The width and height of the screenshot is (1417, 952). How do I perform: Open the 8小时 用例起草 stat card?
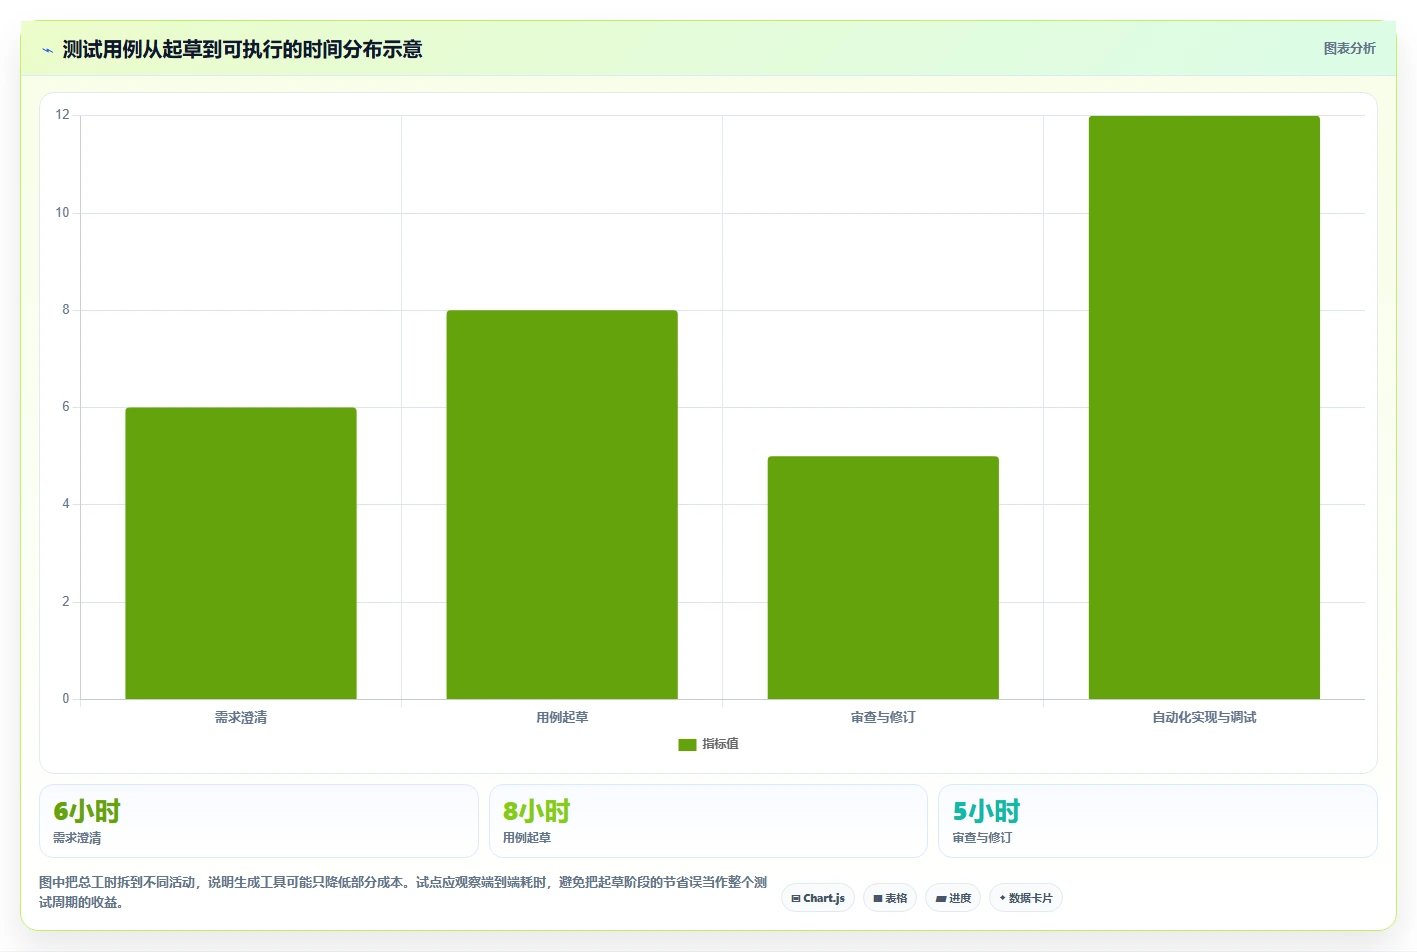[x=708, y=821]
